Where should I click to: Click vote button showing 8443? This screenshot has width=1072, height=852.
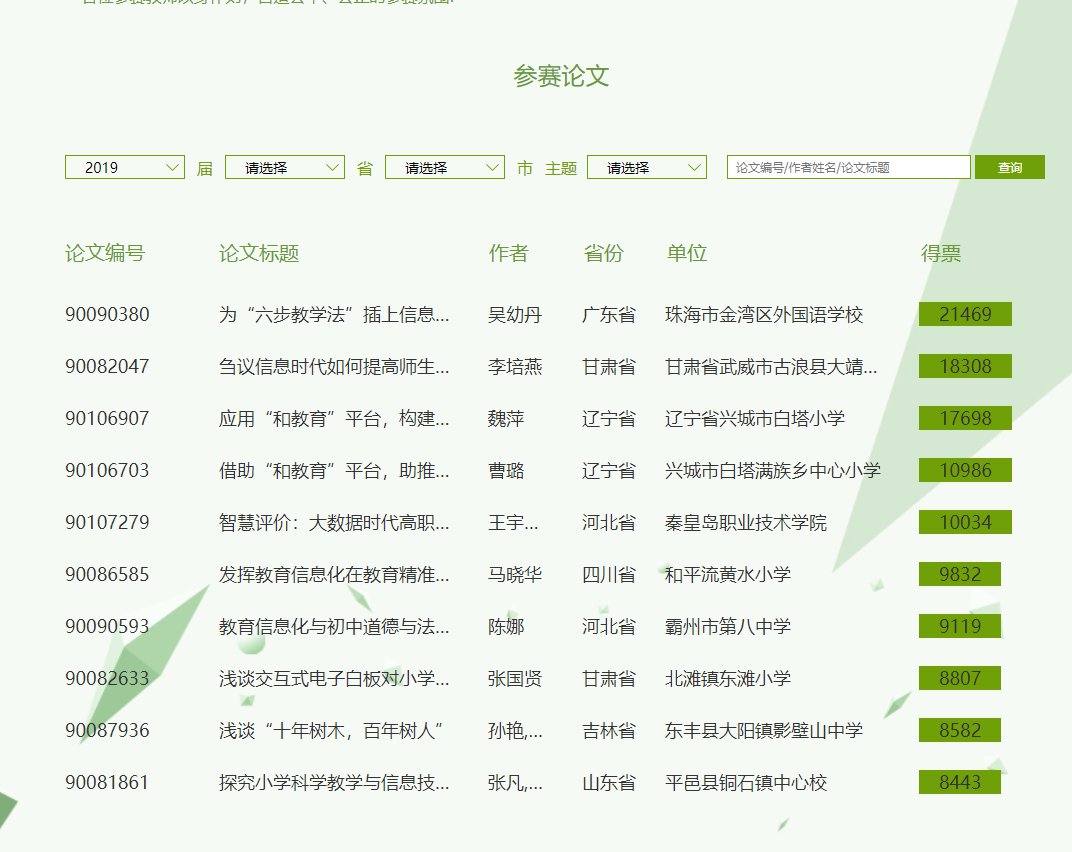point(959,783)
